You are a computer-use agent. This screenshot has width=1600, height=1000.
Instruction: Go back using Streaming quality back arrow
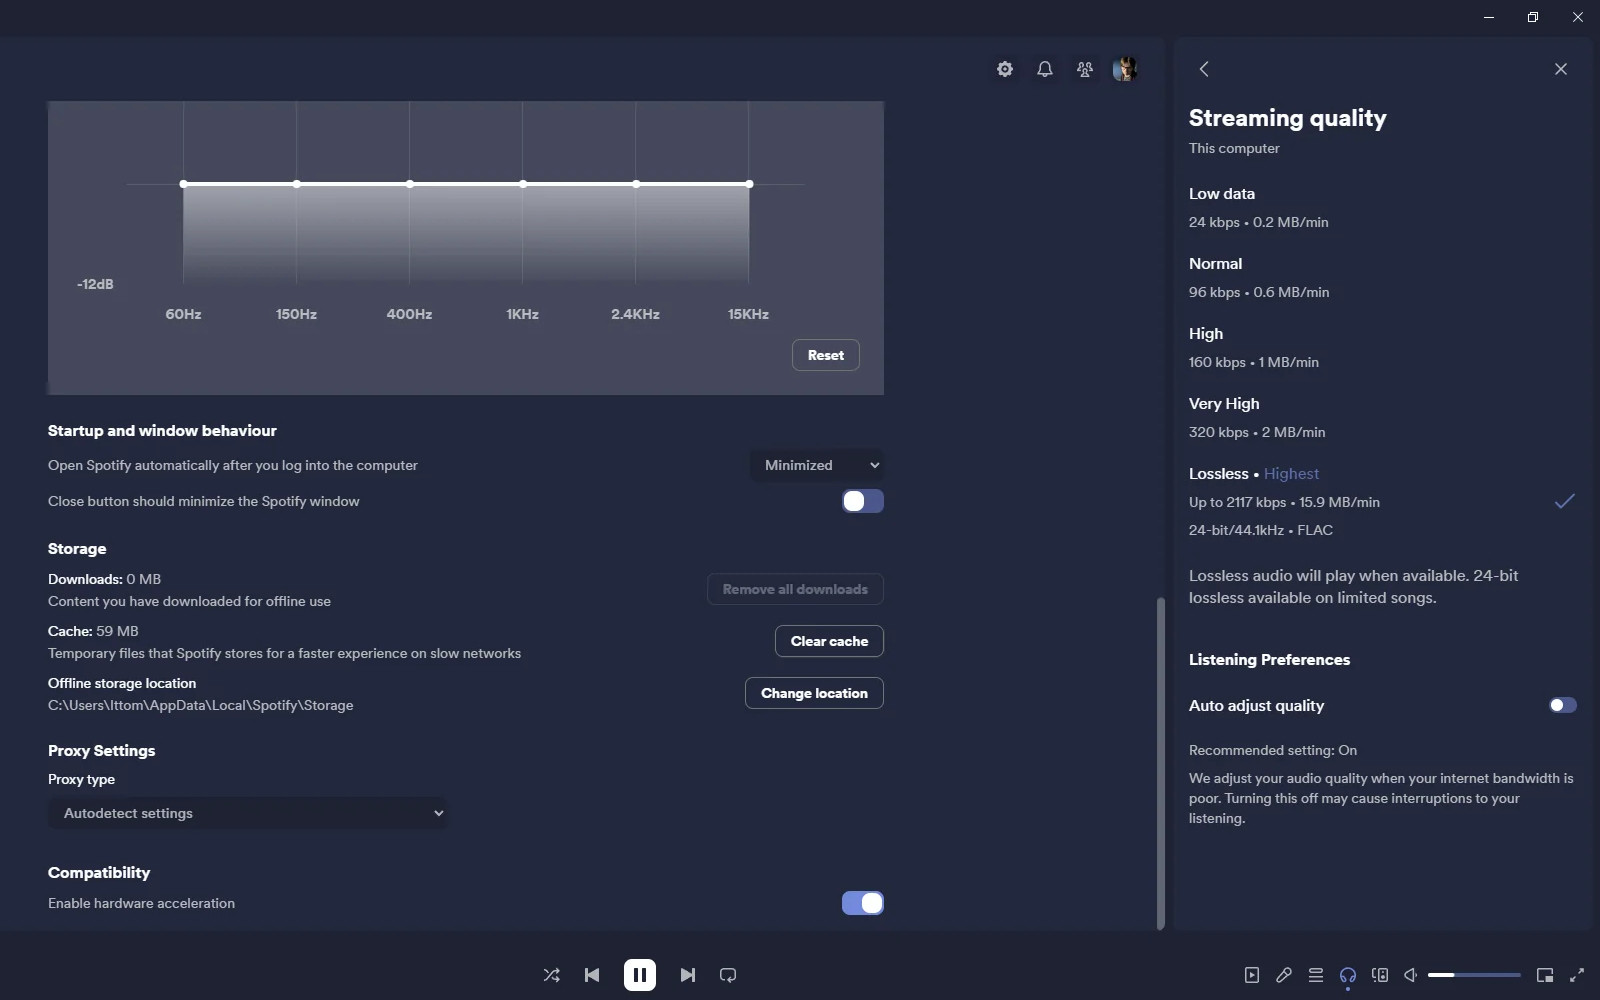pyautogui.click(x=1204, y=69)
